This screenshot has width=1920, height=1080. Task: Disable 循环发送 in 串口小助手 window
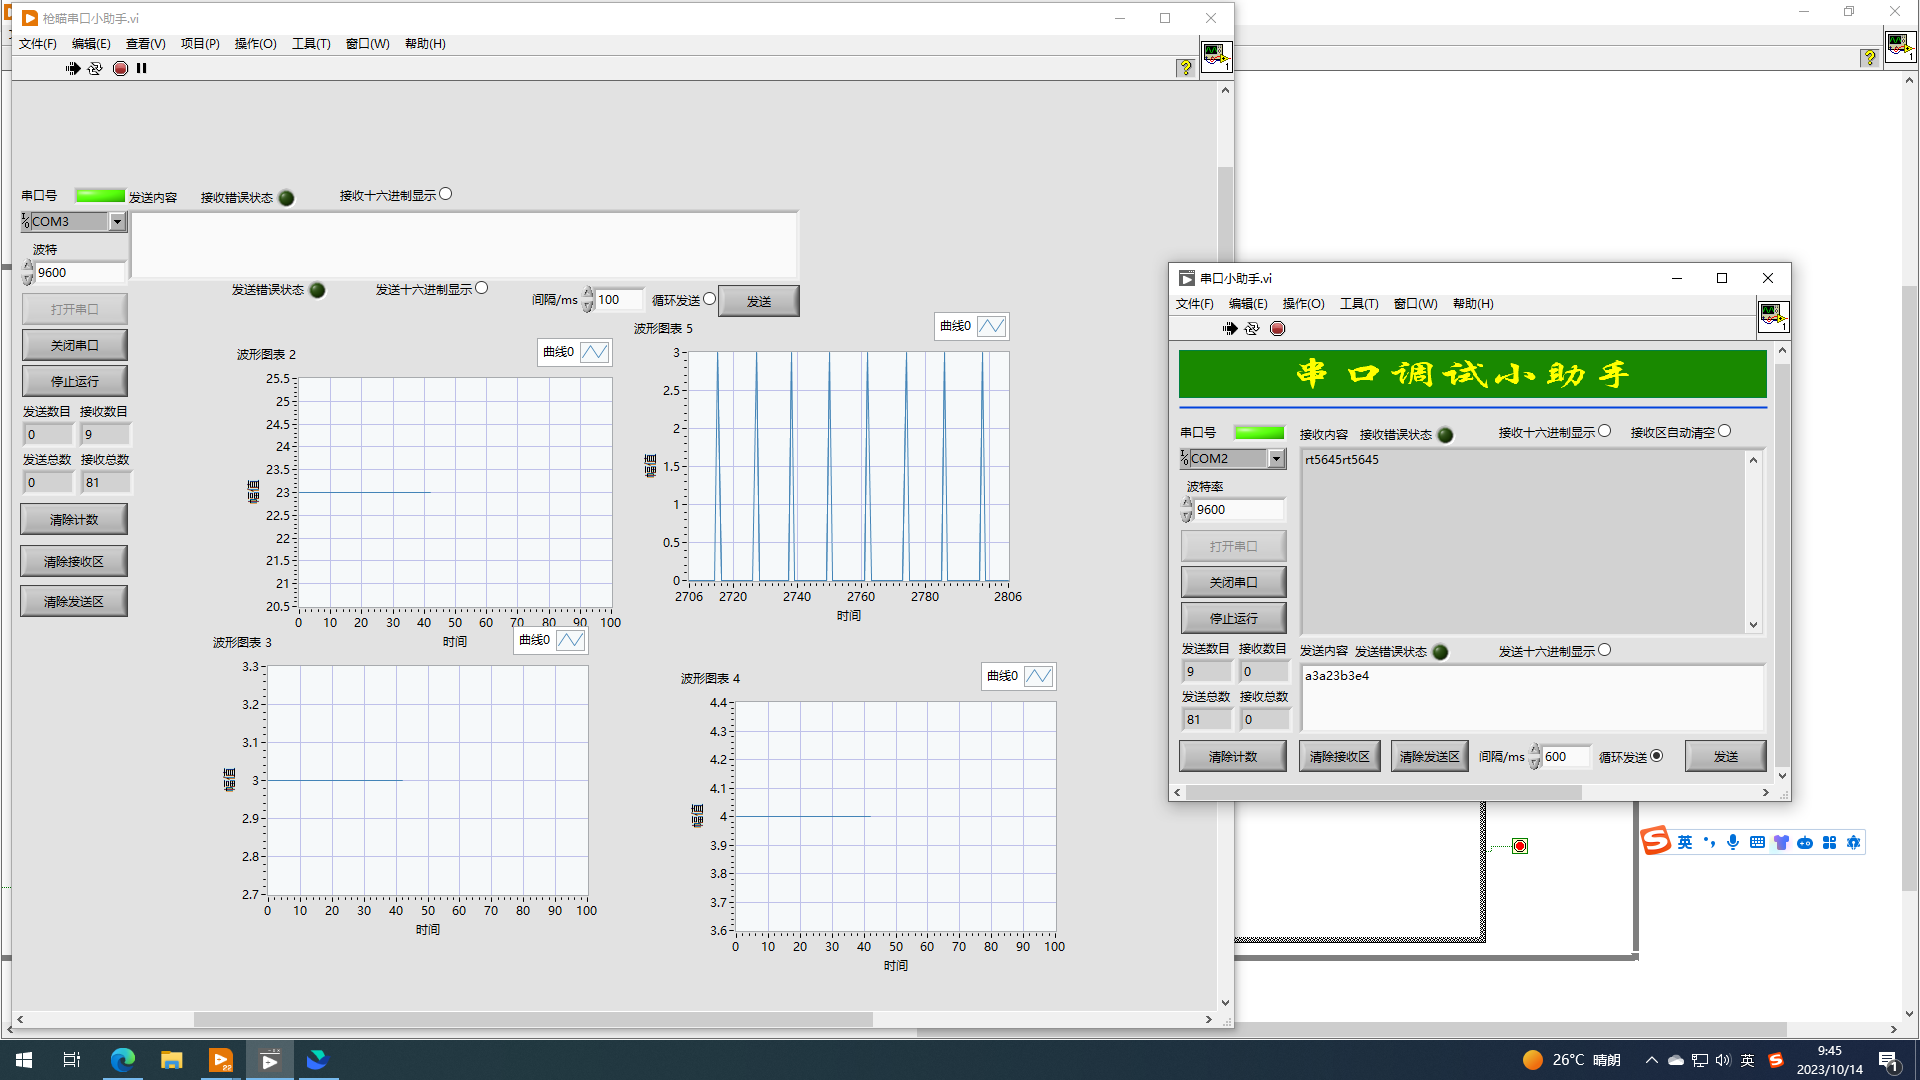click(1657, 756)
